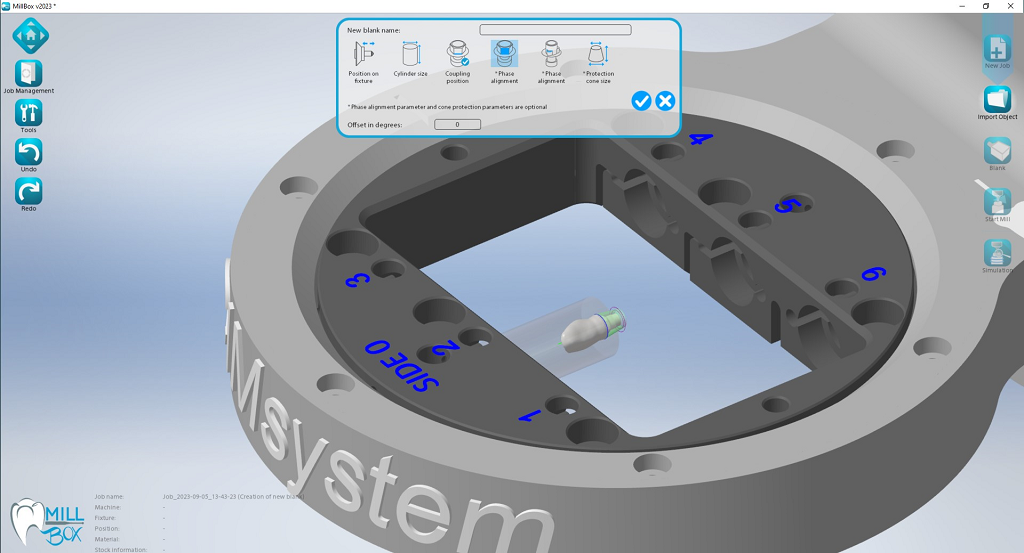This screenshot has height=553, width=1024.
Task: Click the New blank name input field
Action: (x=555, y=29)
